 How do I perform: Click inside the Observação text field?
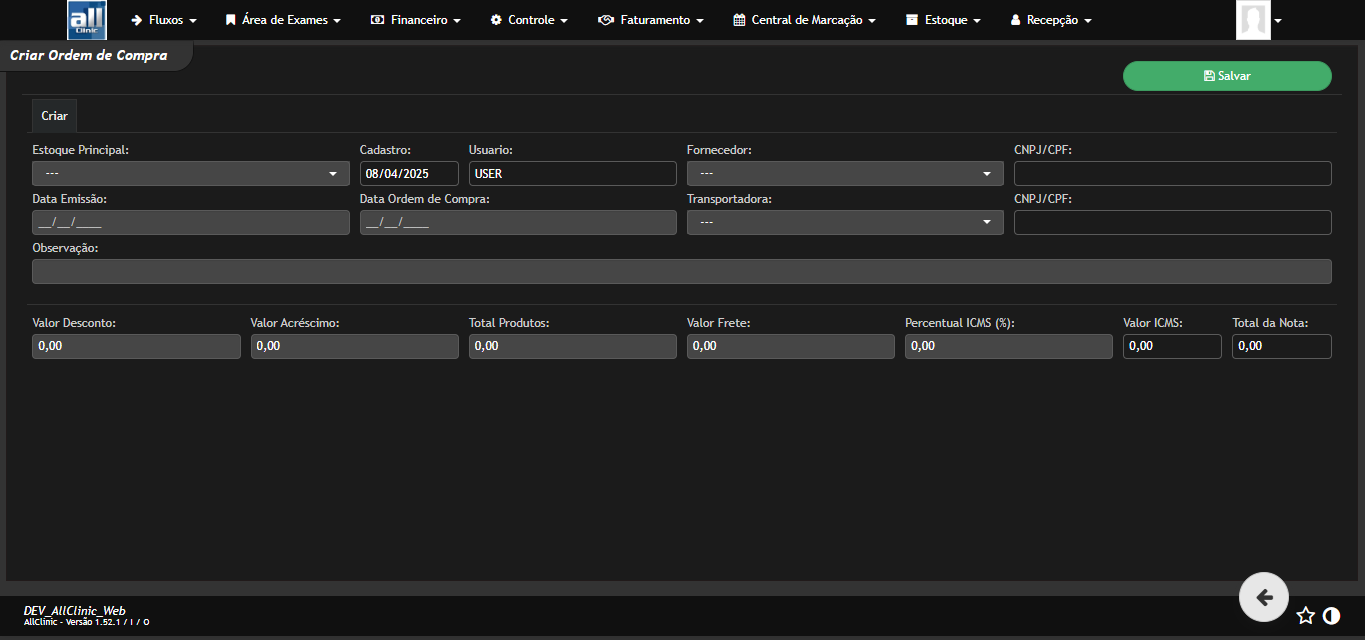point(681,271)
